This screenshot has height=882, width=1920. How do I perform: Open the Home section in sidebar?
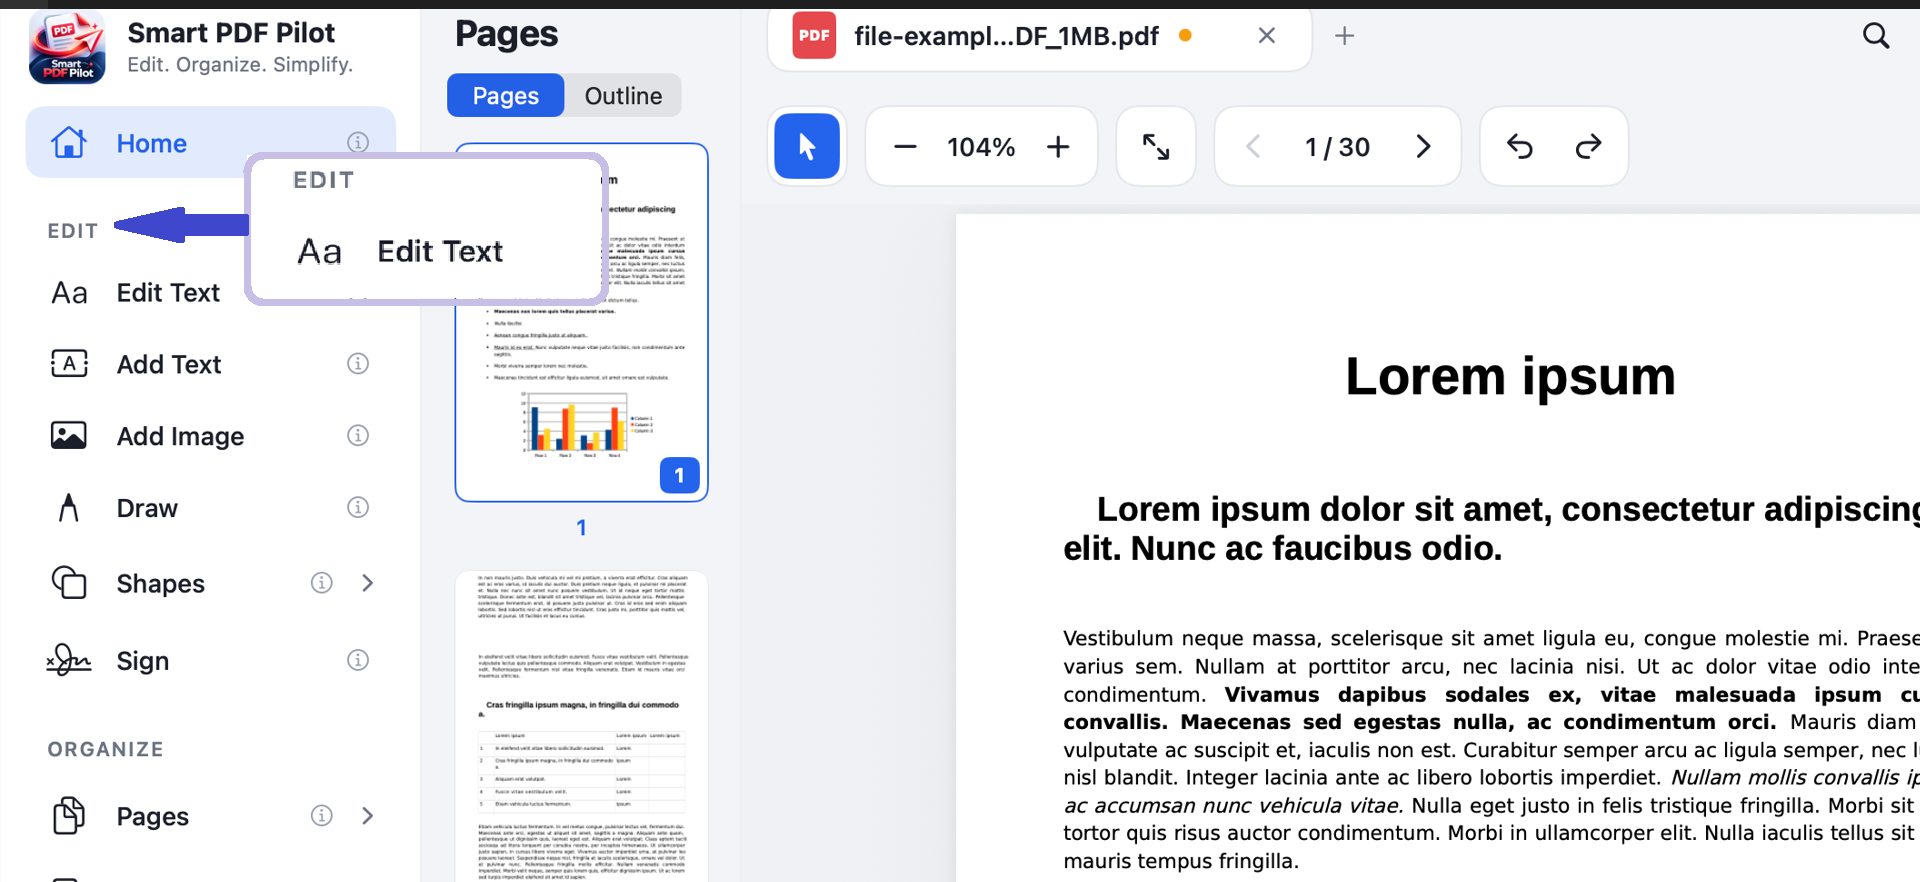(211, 143)
